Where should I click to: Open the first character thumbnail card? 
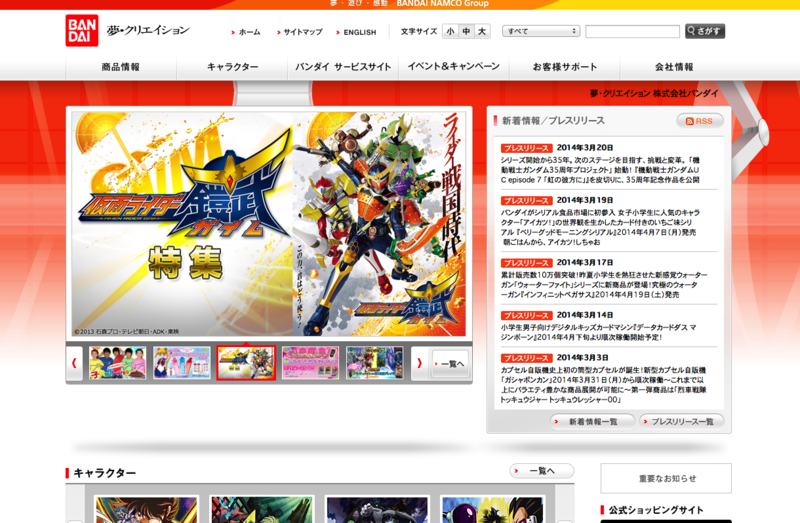coord(146,509)
